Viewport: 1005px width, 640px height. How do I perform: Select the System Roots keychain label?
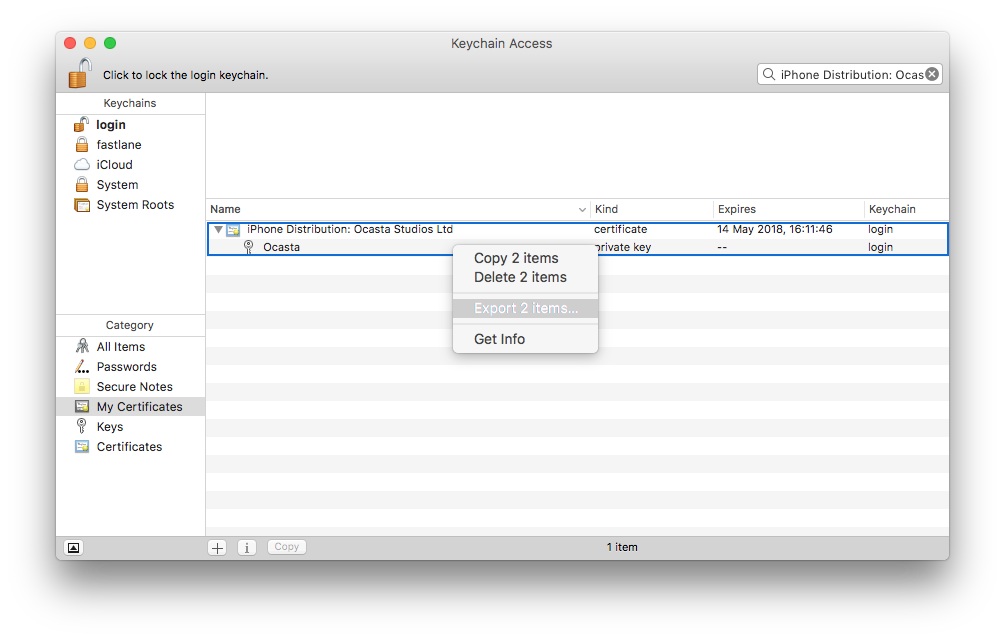click(x=135, y=205)
